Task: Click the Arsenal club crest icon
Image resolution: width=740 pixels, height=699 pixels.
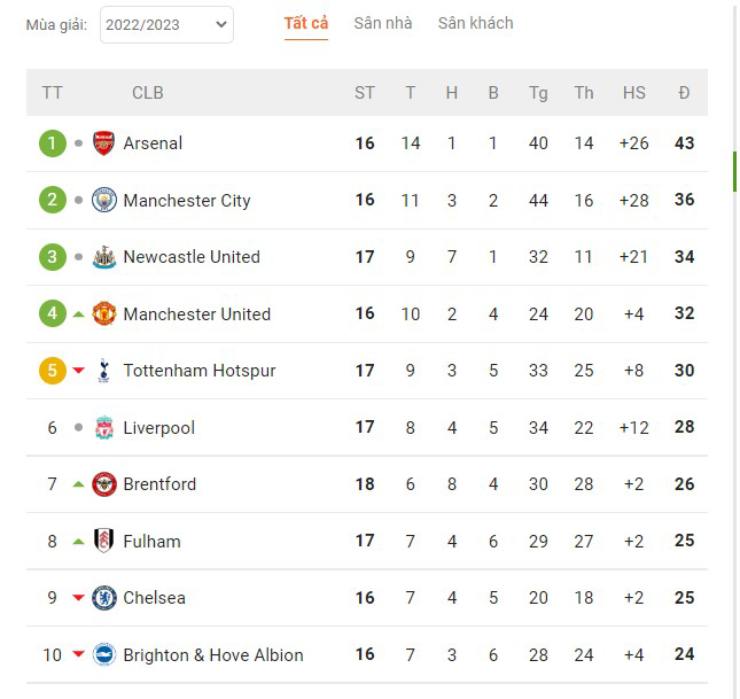Action: coord(104,143)
